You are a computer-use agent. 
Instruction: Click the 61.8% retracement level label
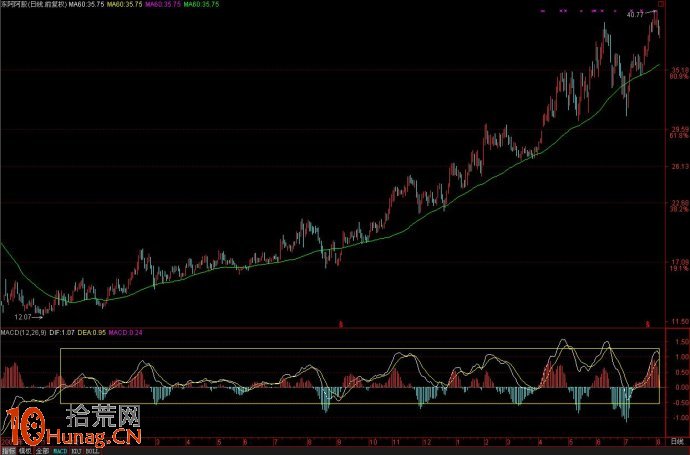click(x=679, y=136)
